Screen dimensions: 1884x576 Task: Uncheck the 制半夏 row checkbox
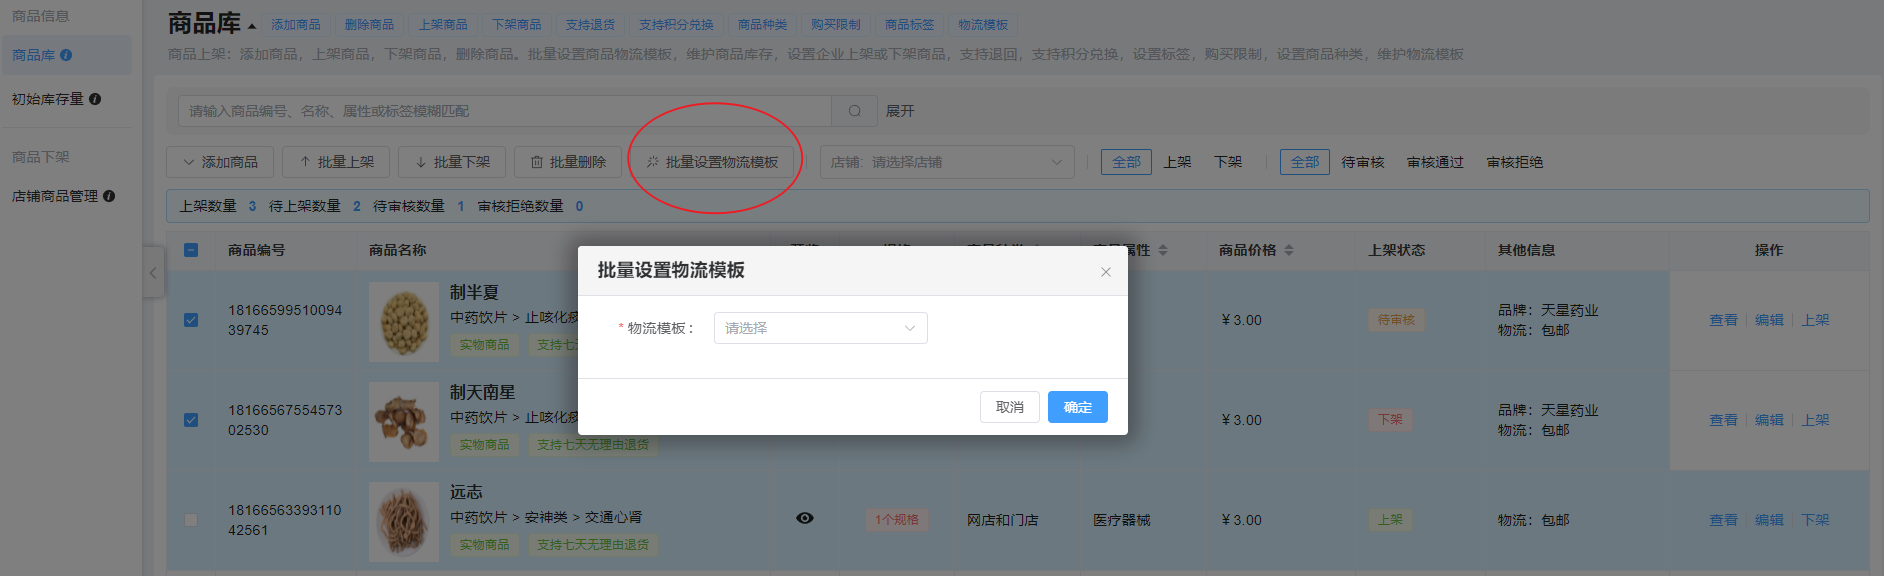coord(191,320)
